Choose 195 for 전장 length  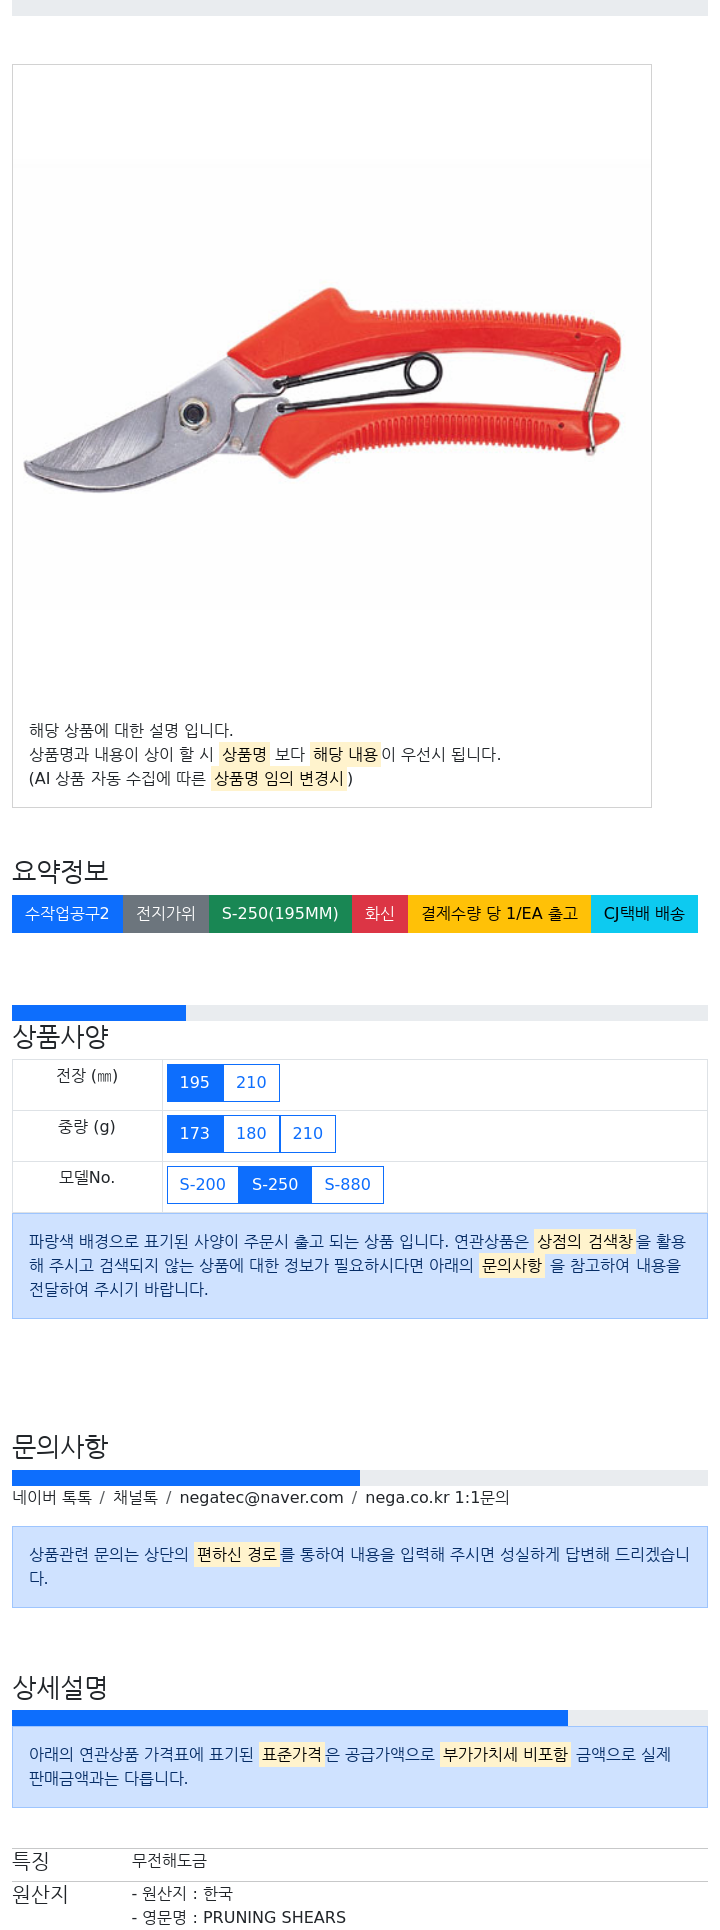195,1083
